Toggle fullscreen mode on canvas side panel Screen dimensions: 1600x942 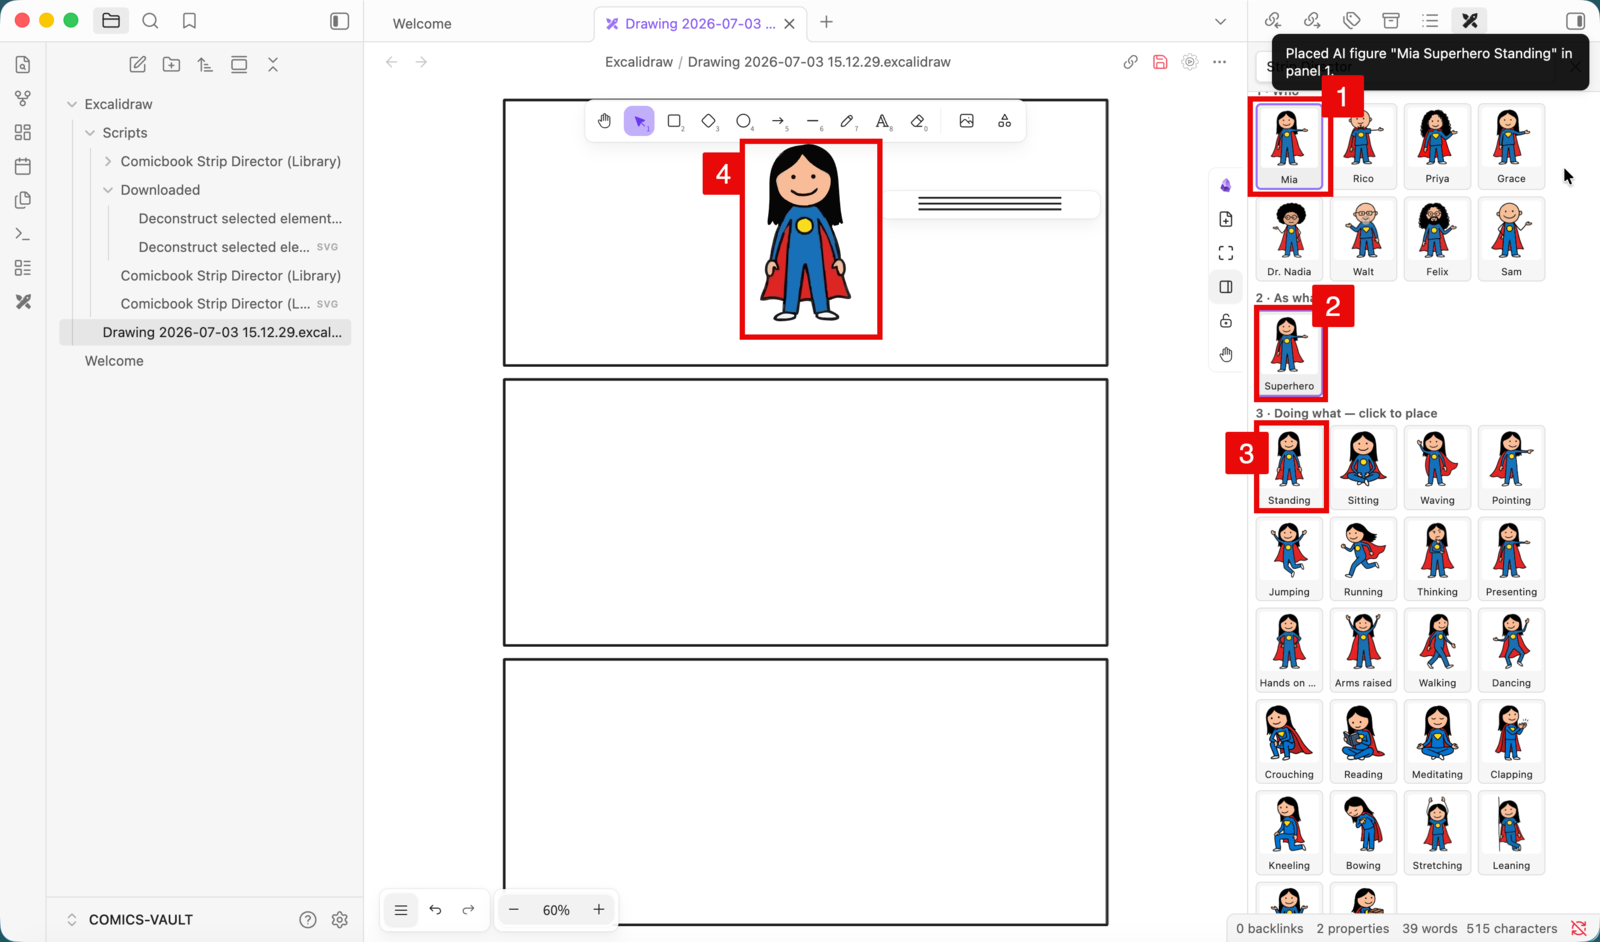[1226, 253]
